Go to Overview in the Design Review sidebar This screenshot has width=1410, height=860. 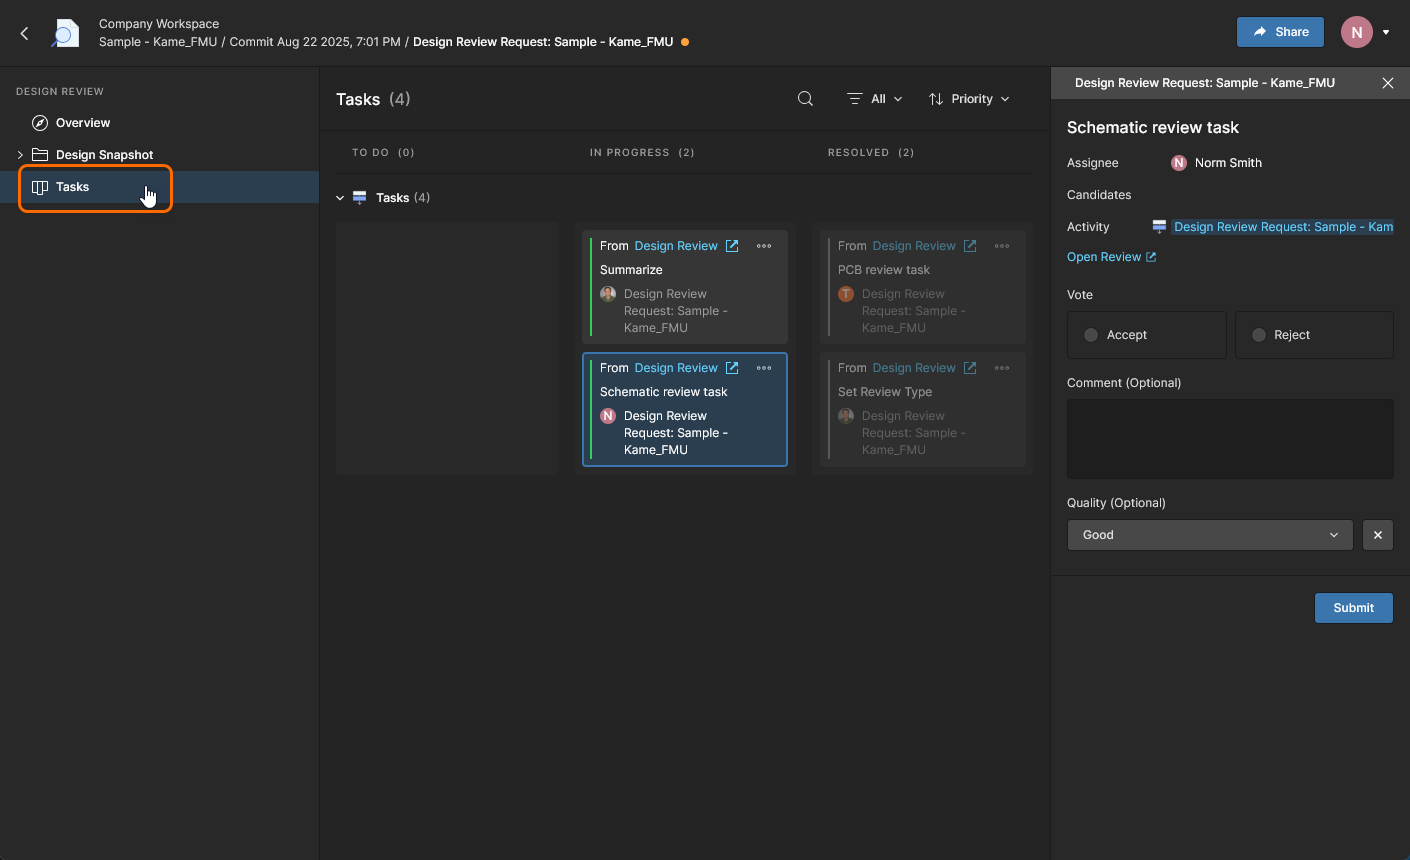tap(83, 123)
